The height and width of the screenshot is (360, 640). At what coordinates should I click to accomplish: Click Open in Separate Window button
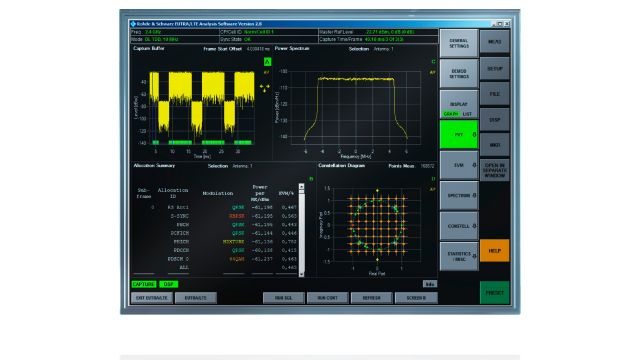[495, 170]
